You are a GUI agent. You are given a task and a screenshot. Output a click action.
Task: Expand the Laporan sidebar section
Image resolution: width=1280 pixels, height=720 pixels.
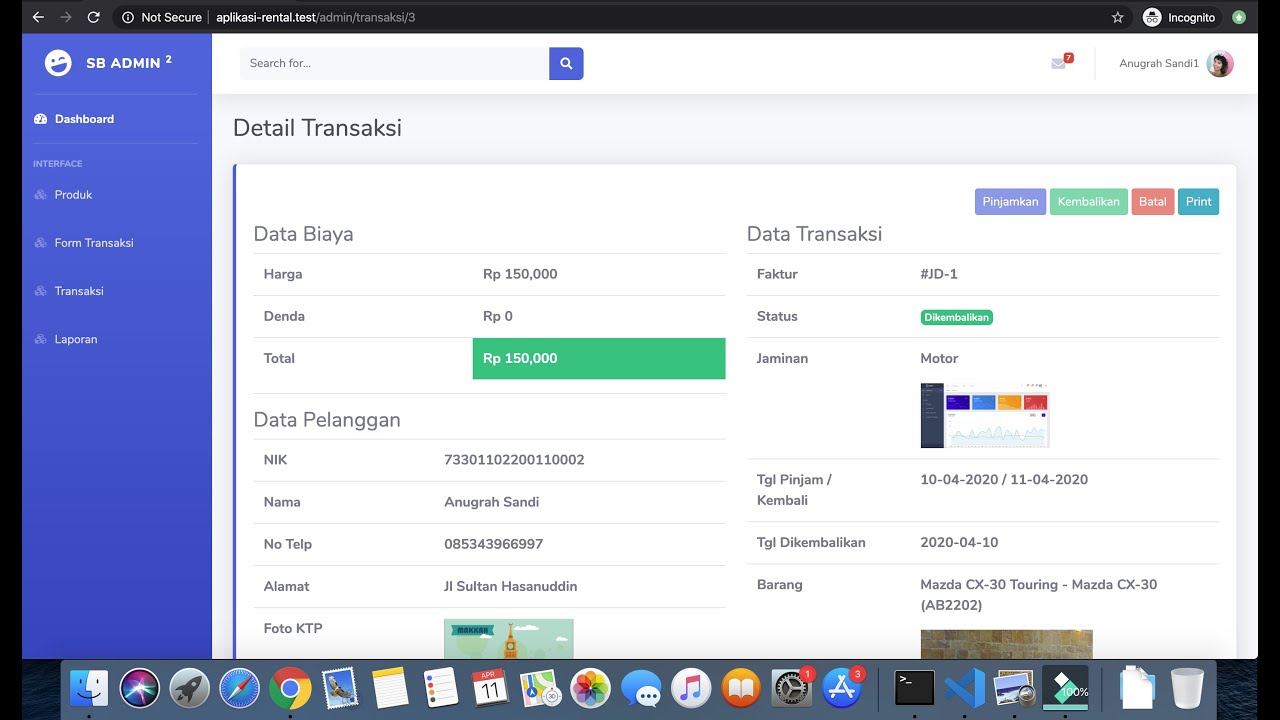(x=76, y=339)
